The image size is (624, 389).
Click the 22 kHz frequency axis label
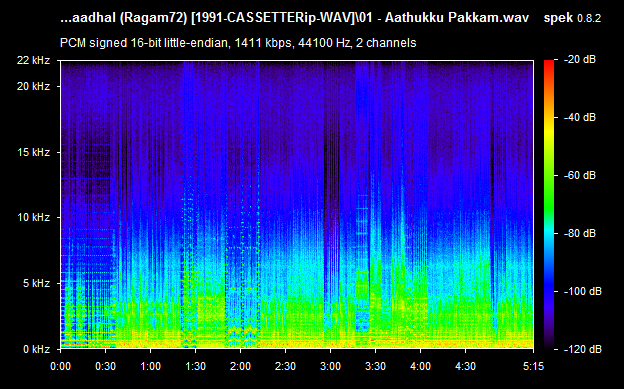tap(33, 61)
